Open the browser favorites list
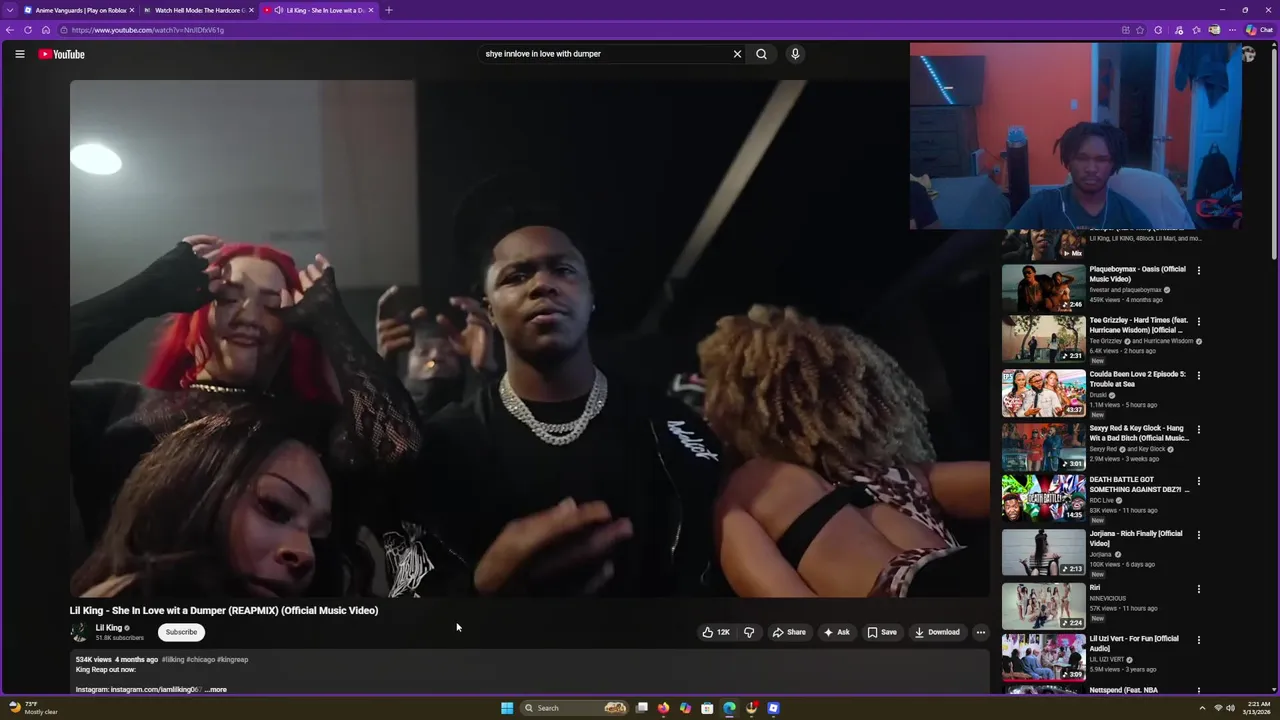This screenshot has width=1280, height=720. point(1196,30)
